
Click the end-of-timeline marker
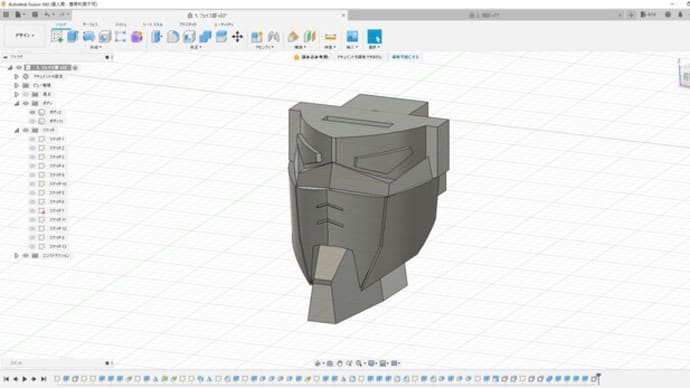[x=598, y=378]
